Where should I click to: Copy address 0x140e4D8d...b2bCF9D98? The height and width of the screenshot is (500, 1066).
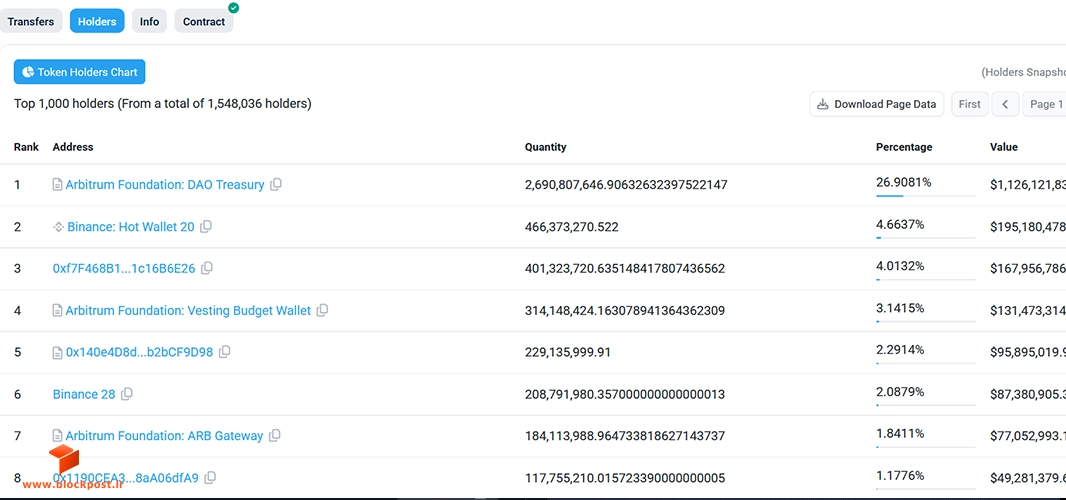coord(224,352)
